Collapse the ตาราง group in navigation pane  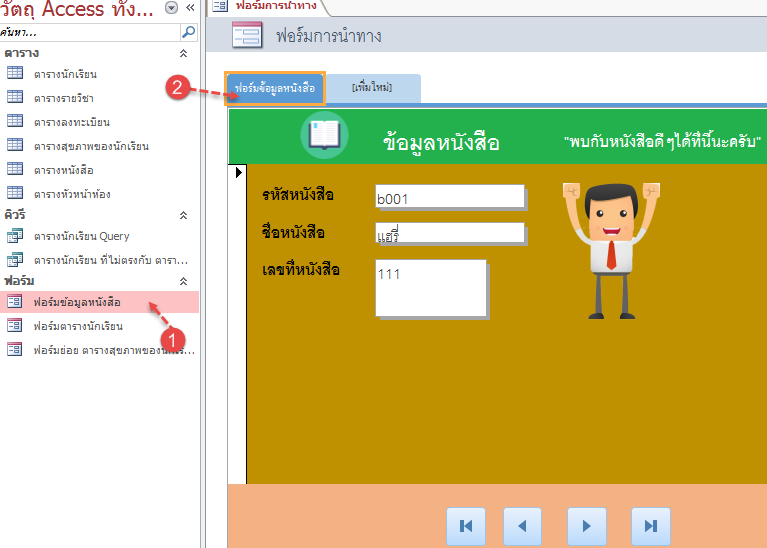(182, 52)
